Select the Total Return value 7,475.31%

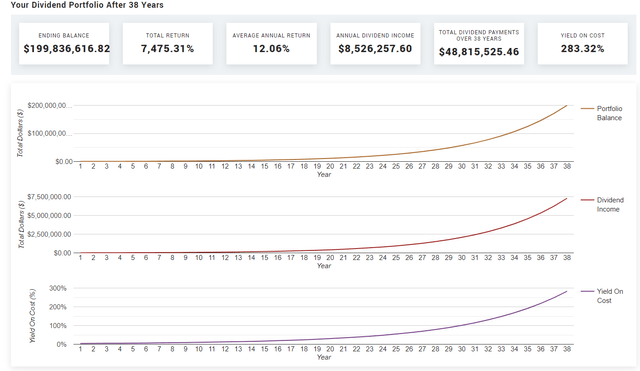[x=167, y=49]
